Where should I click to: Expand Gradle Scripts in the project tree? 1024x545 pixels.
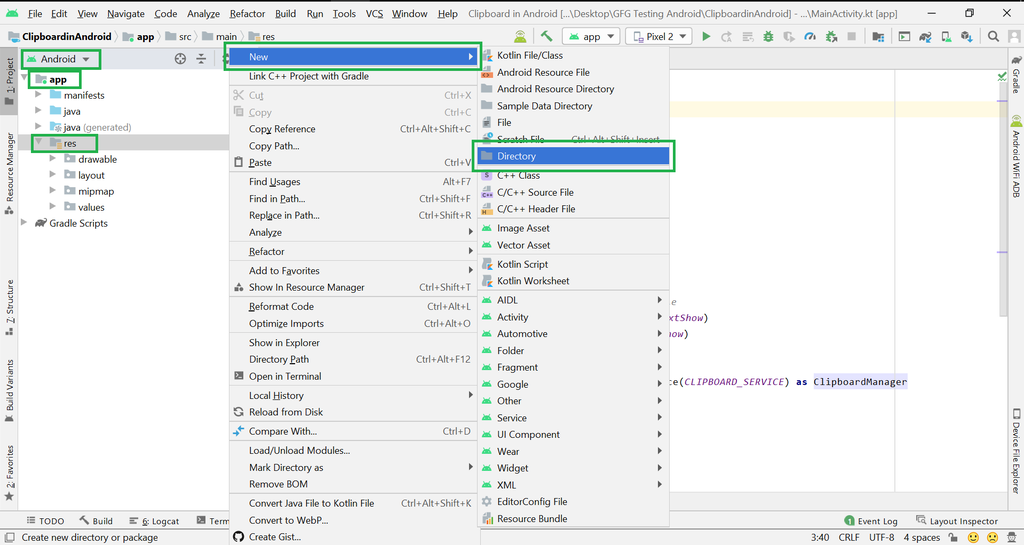26,223
